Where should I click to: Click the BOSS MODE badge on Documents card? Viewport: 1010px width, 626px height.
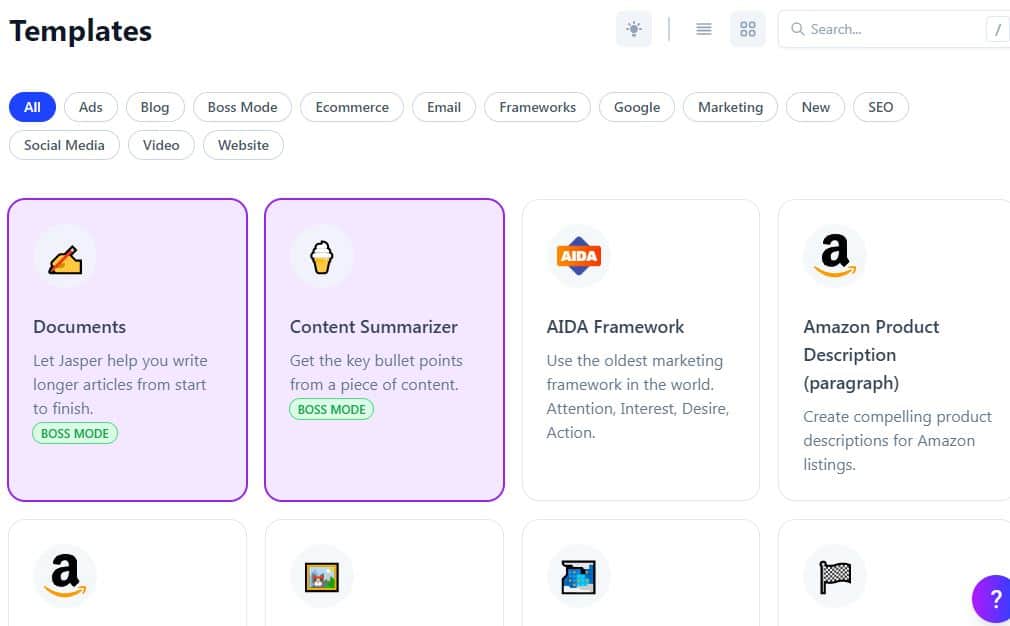pos(75,433)
